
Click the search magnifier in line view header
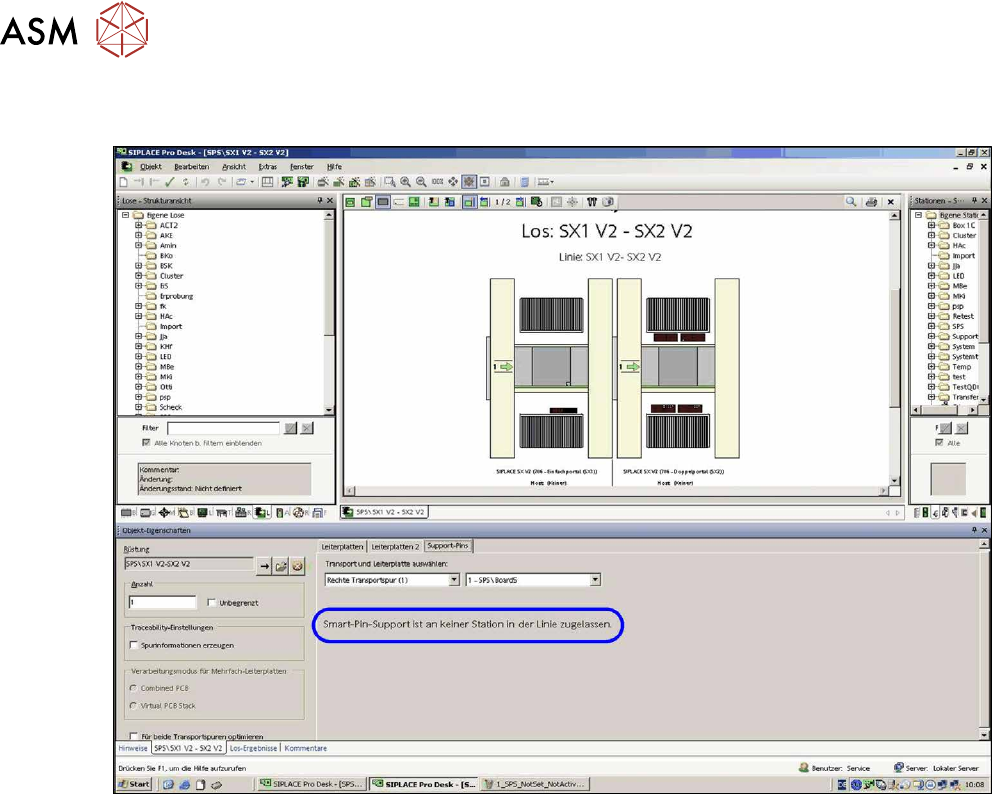coord(851,202)
